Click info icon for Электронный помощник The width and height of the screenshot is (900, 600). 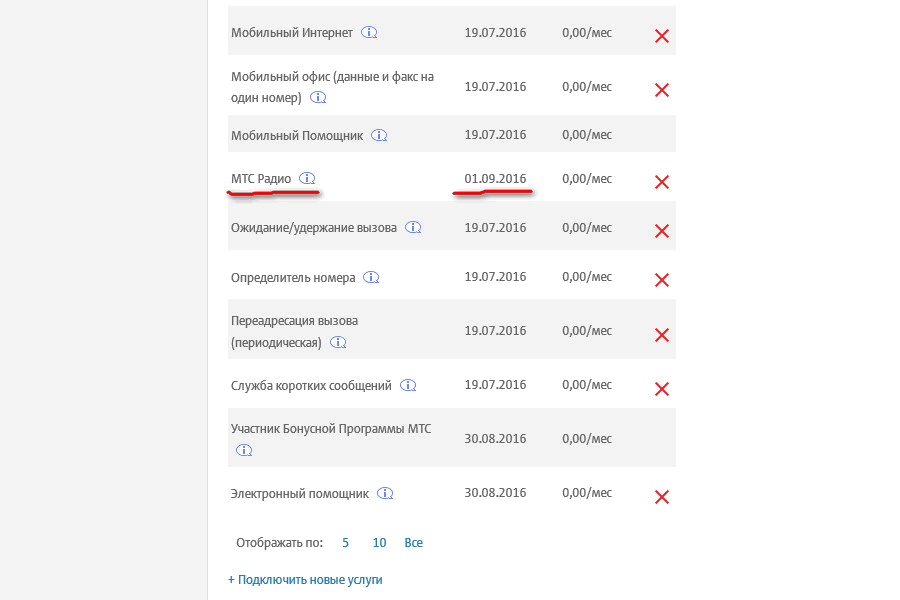386,494
